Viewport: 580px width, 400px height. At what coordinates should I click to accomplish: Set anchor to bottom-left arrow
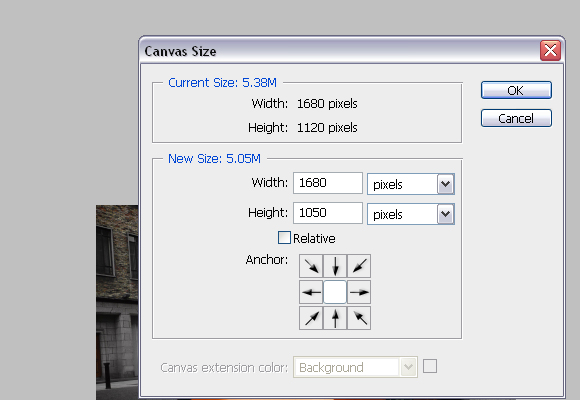(311, 318)
